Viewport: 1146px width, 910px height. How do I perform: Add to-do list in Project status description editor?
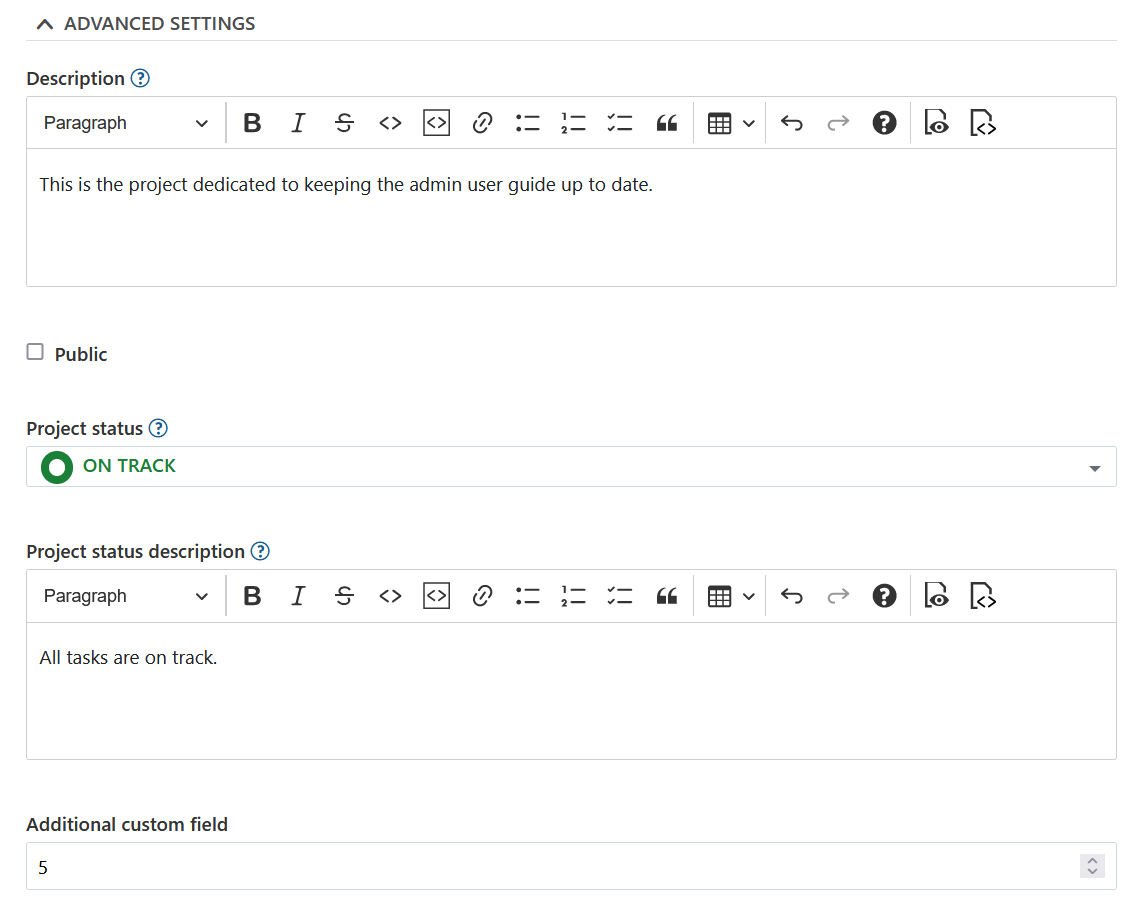pyautogui.click(x=620, y=596)
